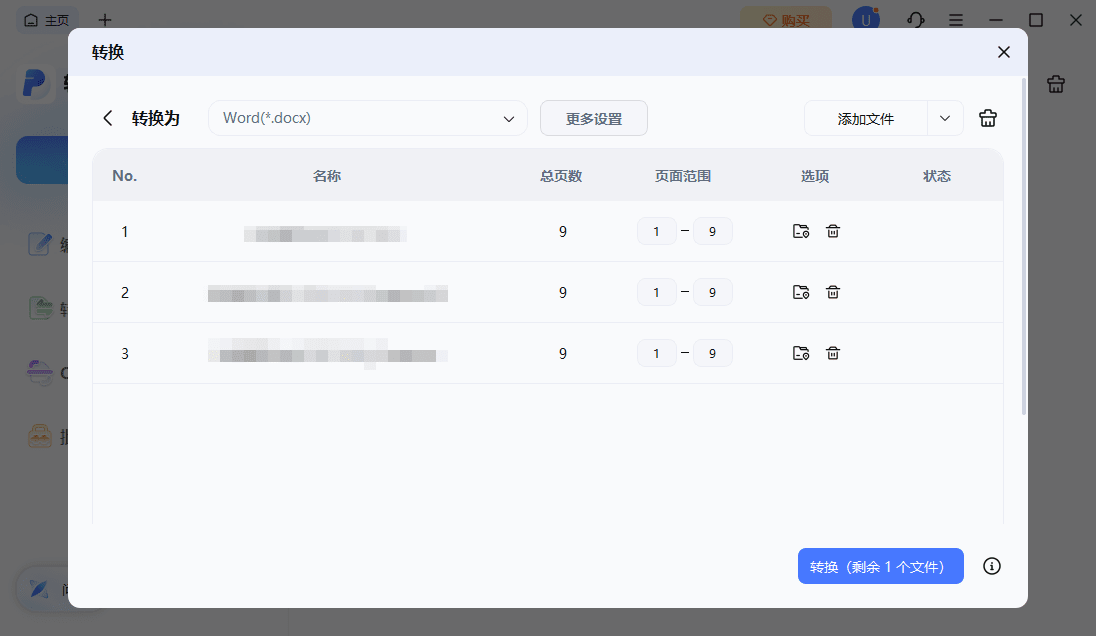Edit end page field of row 2
Screen dimensions: 1096x636
click(712, 292)
